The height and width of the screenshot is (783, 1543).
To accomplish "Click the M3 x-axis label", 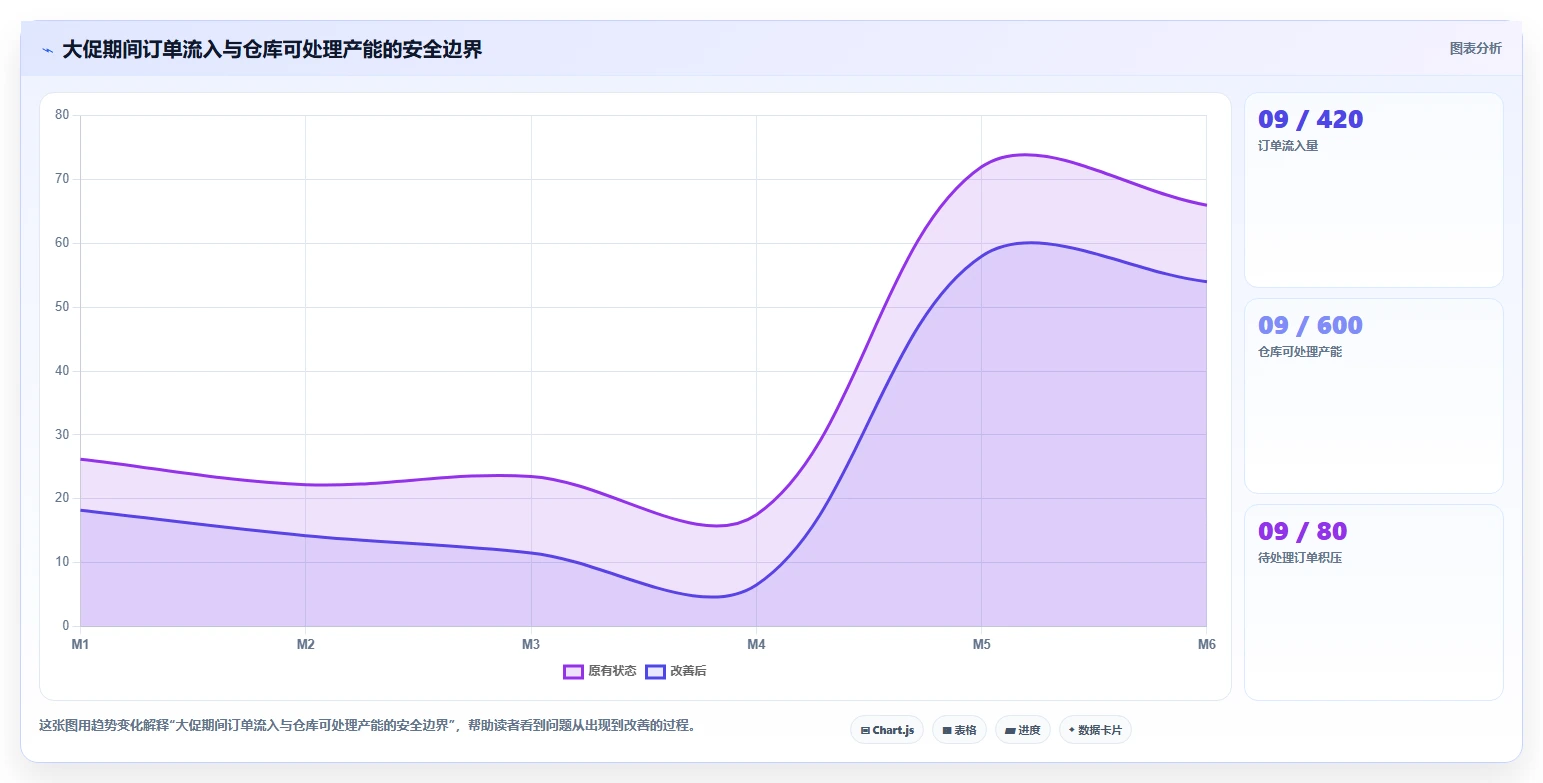I will (x=531, y=645).
